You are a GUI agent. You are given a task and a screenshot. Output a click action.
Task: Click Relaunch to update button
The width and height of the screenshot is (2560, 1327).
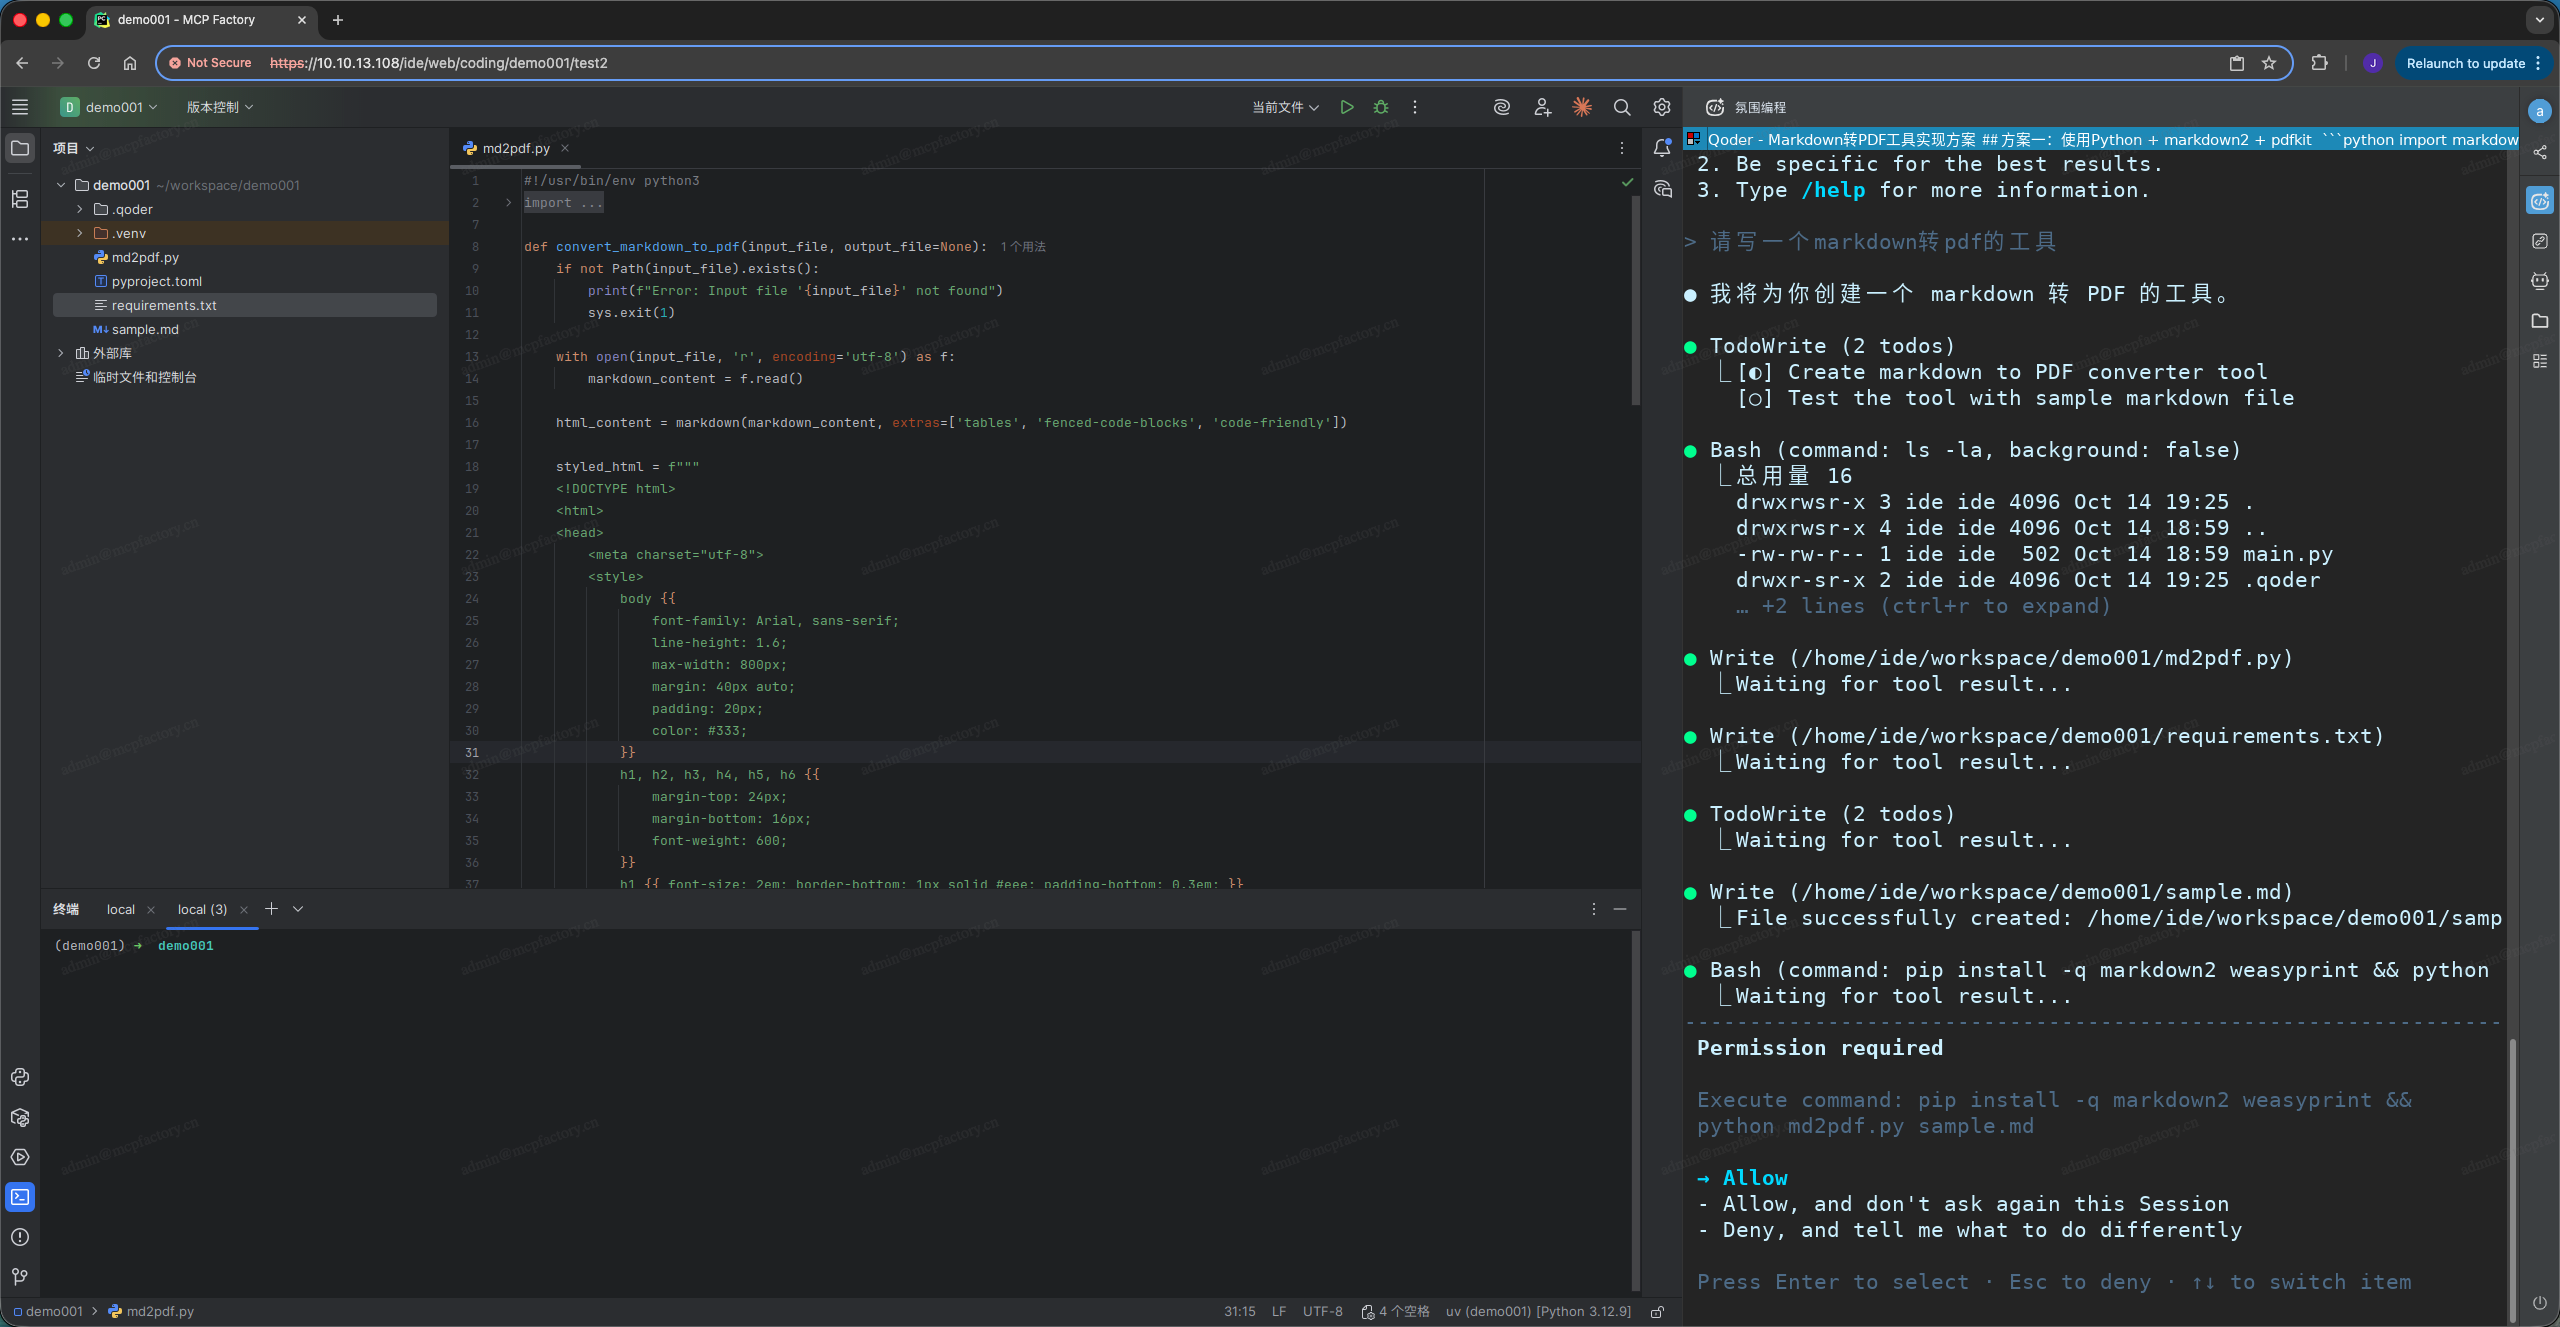pyautogui.click(x=2464, y=63)
